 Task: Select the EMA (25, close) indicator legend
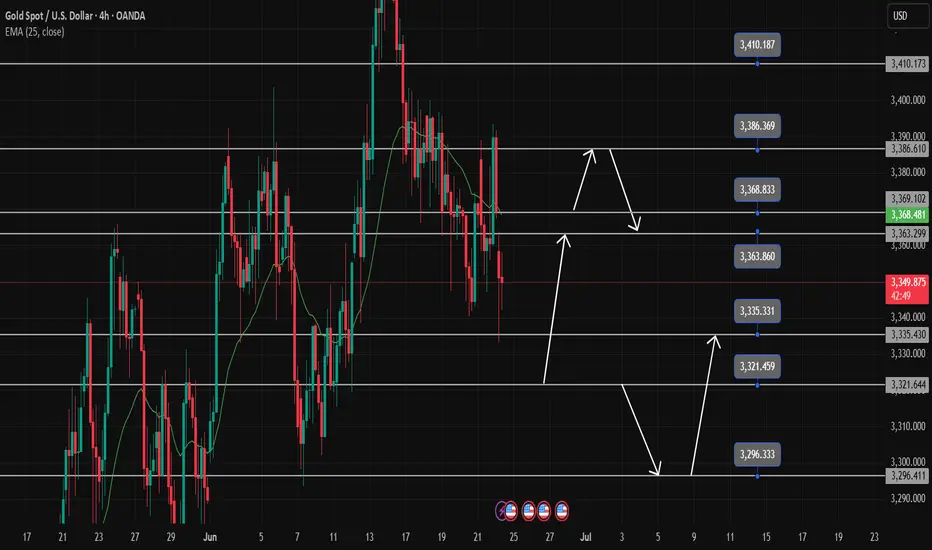pyautogui.click(x=34, y=32)
